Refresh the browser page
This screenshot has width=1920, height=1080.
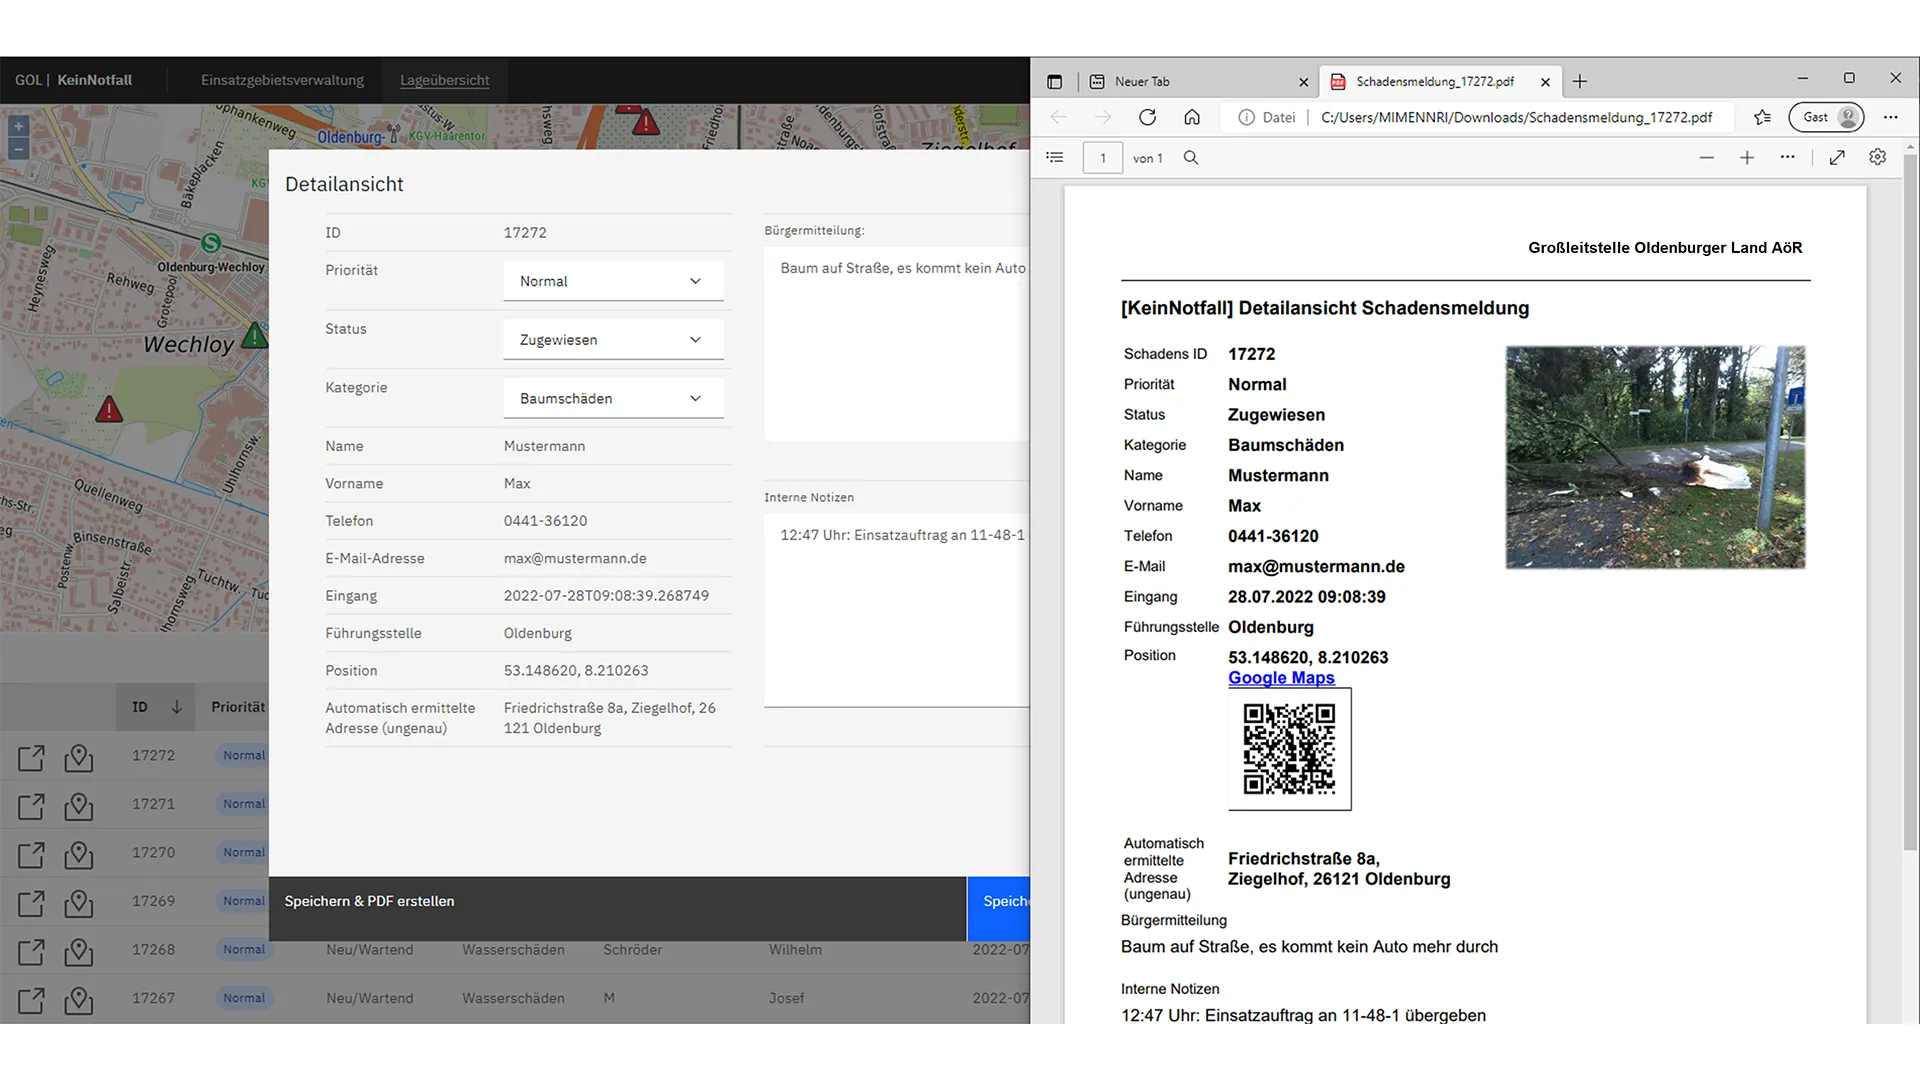[x=1147, y=117]
